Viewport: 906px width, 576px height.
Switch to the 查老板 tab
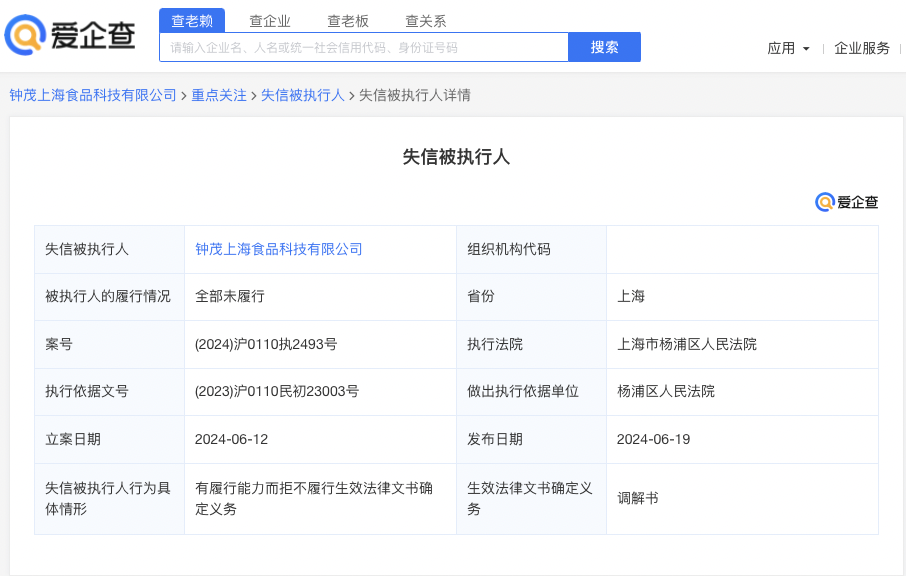click(x=348, y=21)
